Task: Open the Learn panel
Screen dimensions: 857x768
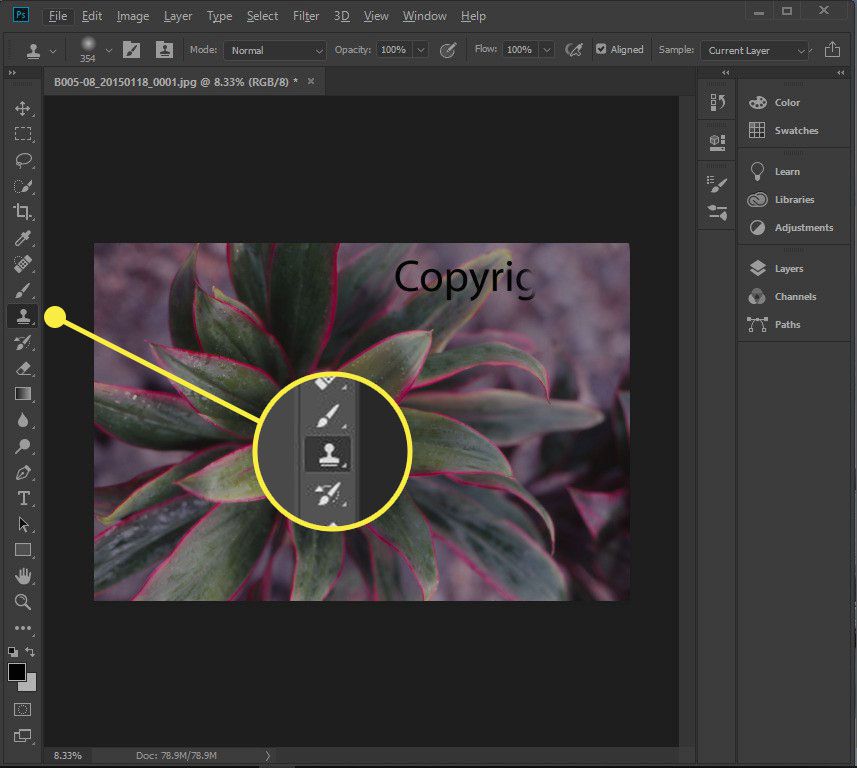Action: tap(774, 172)
